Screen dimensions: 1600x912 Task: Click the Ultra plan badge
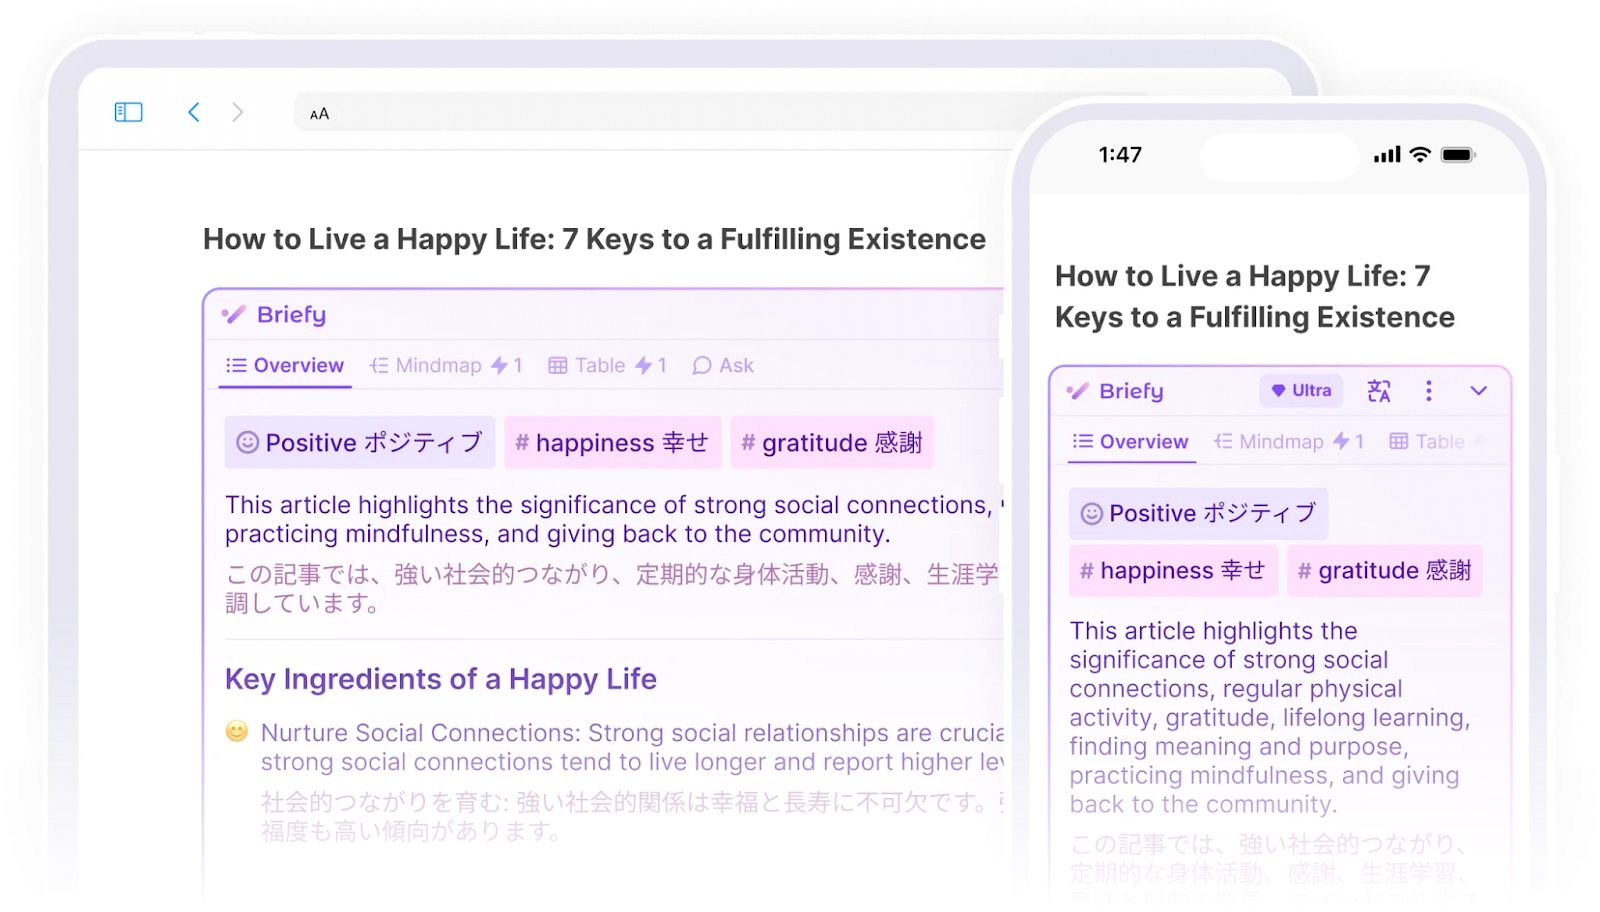1301,391
